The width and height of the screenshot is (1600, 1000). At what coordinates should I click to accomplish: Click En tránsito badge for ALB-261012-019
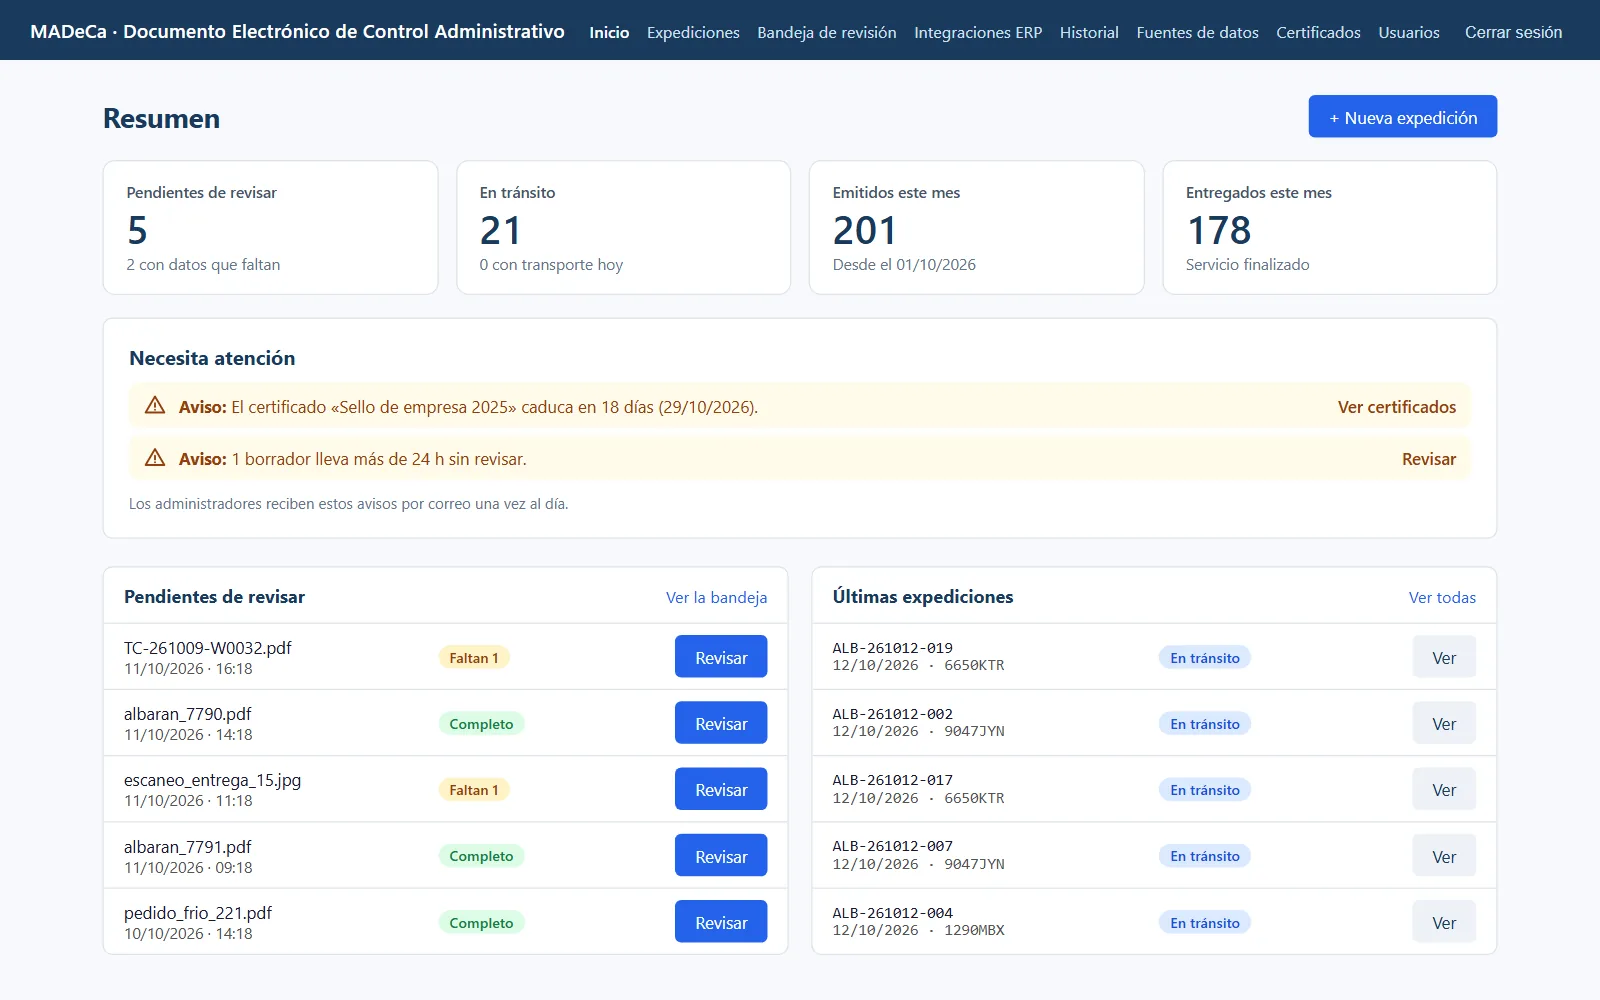(1205, 658)
